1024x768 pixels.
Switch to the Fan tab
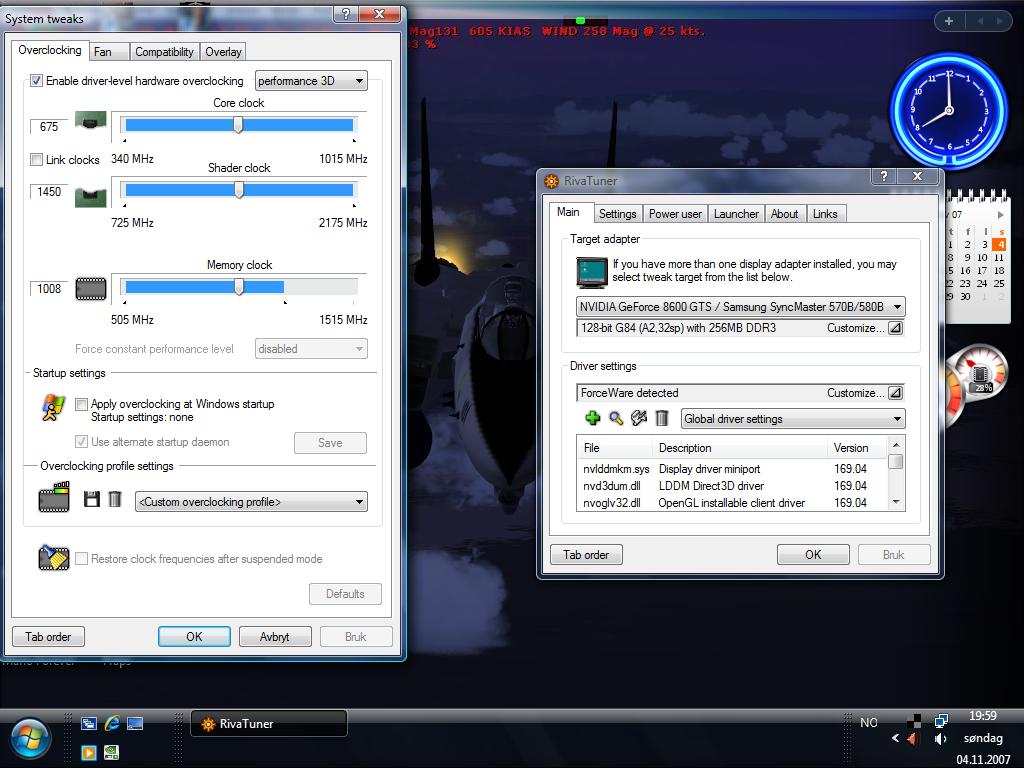108,52
